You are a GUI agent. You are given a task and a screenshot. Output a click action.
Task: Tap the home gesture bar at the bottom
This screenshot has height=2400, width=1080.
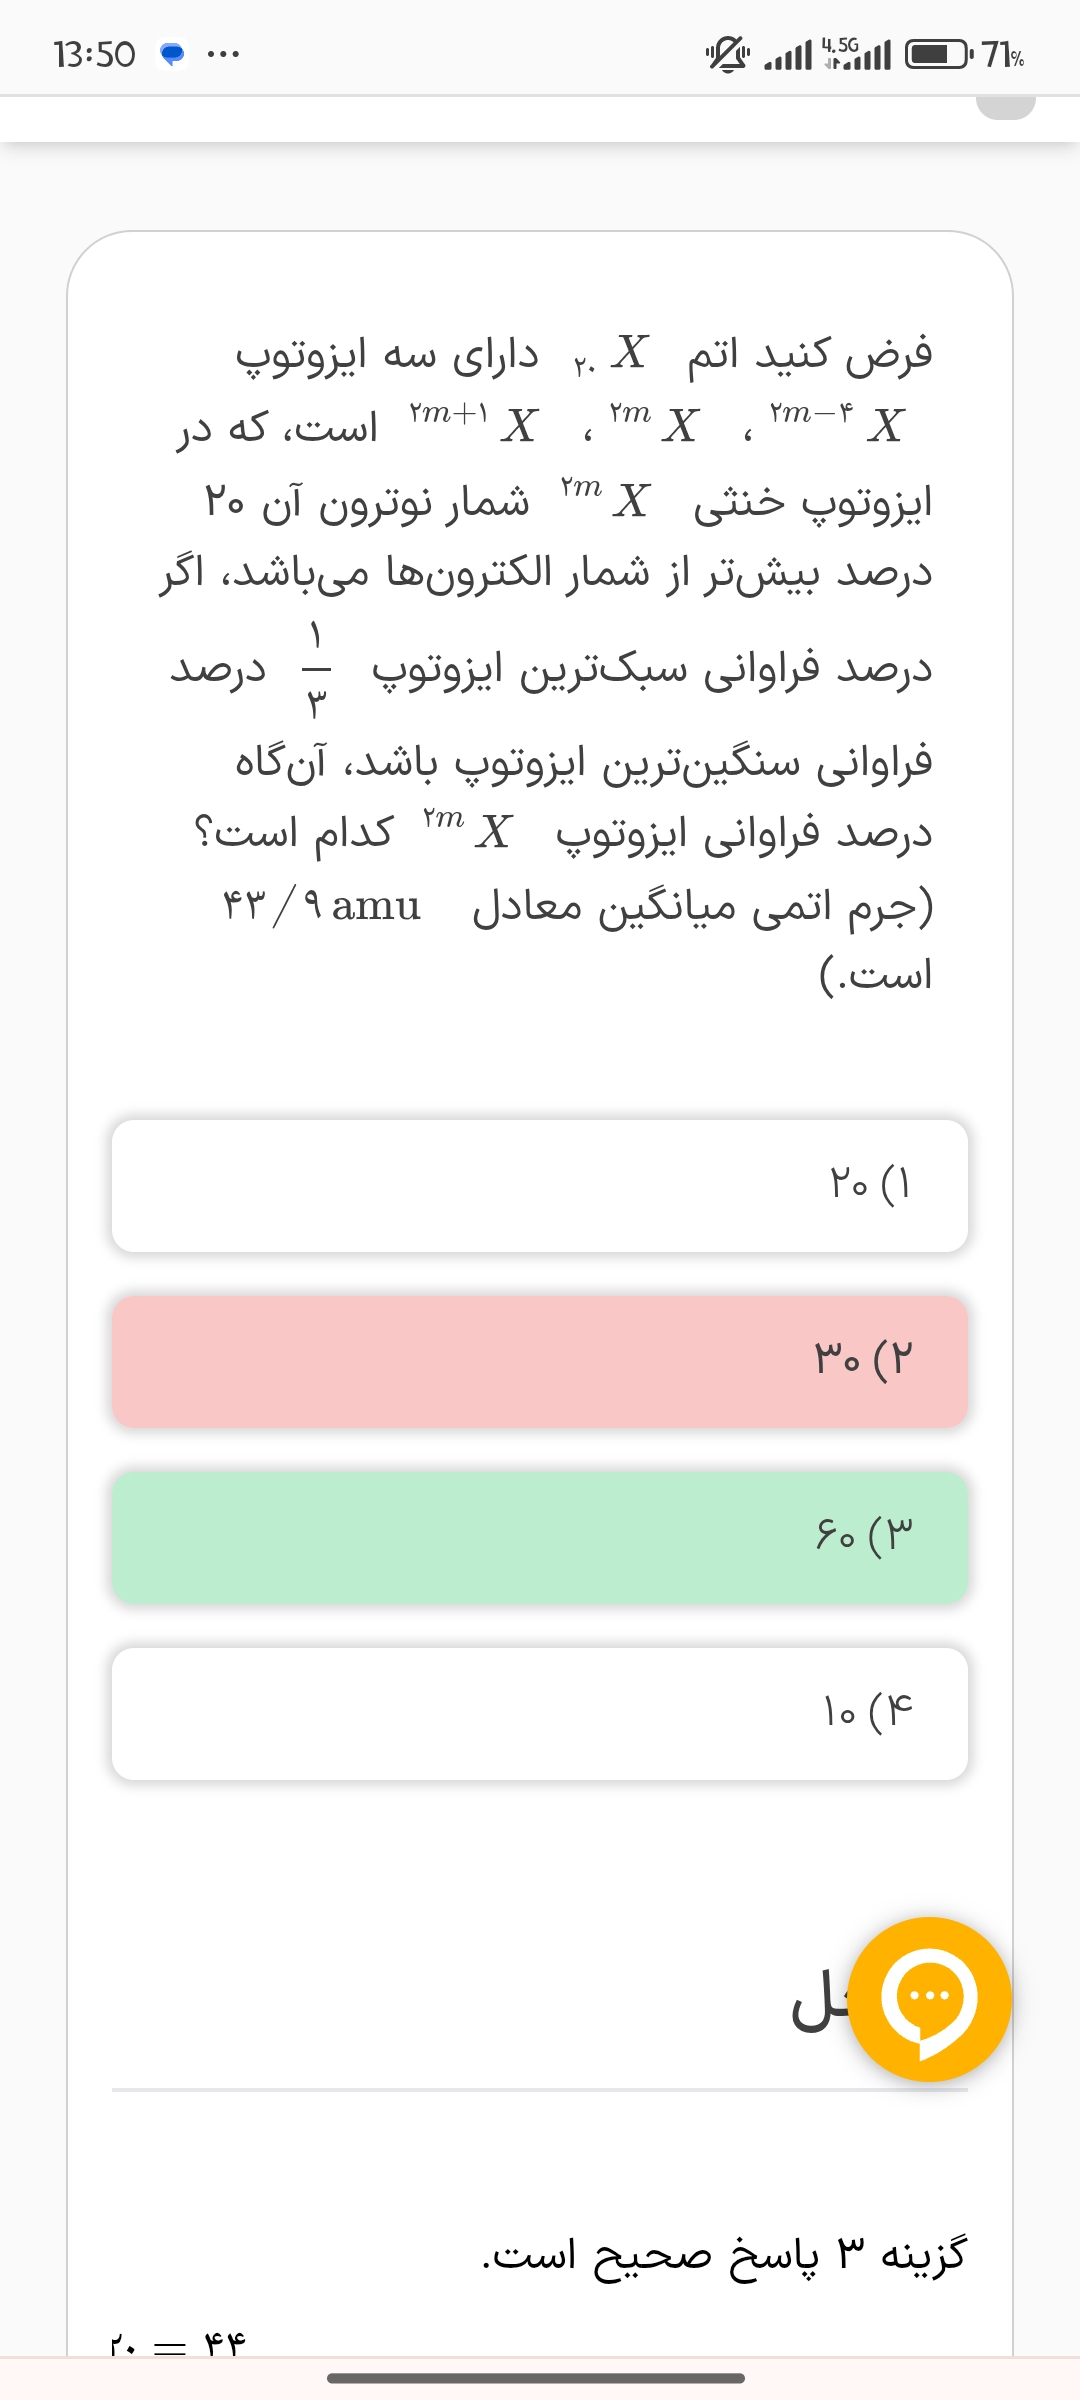click(x=536, y=2378)
